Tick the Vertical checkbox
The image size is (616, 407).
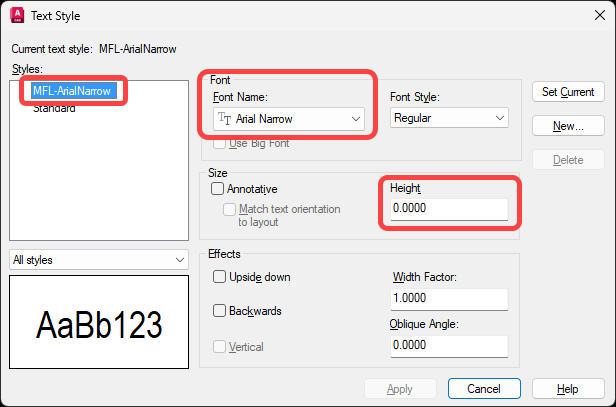coord(220,346)
